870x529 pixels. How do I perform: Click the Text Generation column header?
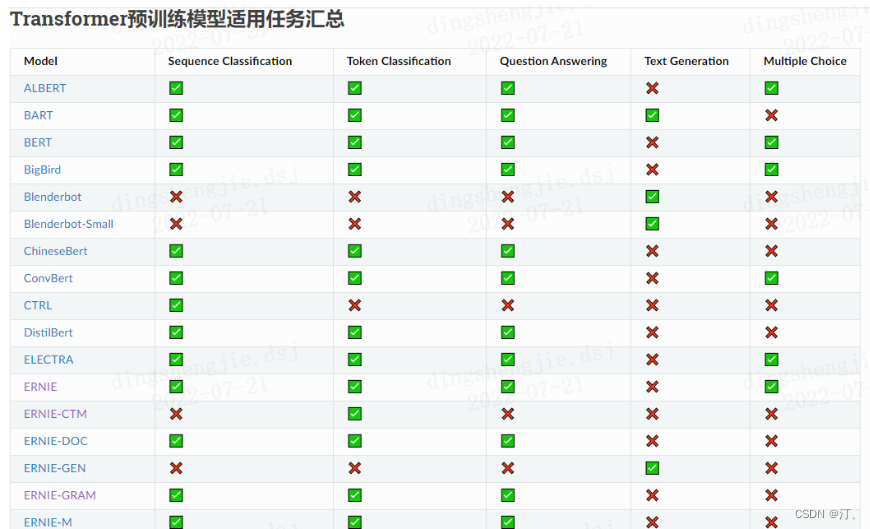[686, 61]
